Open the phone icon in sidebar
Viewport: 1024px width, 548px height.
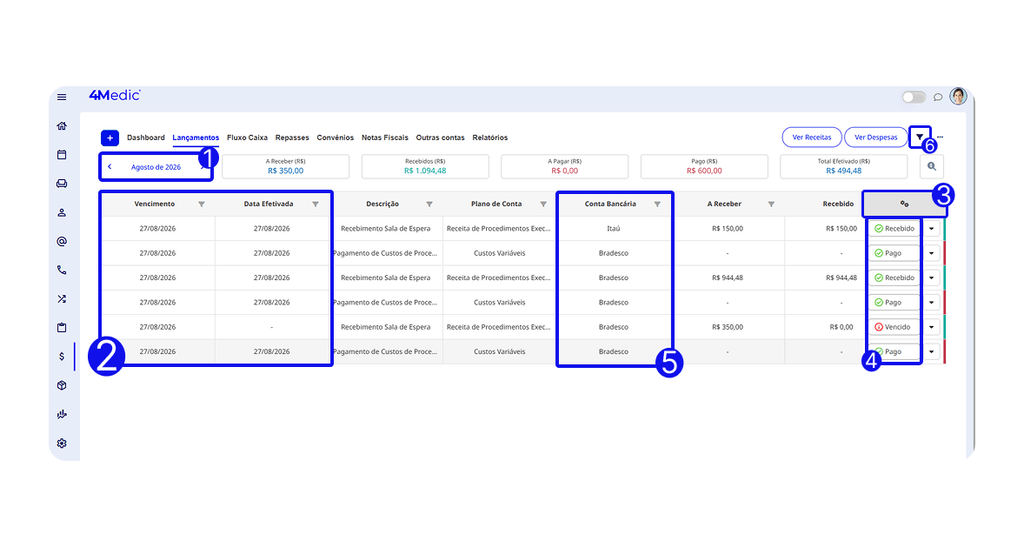click(61, 270)
